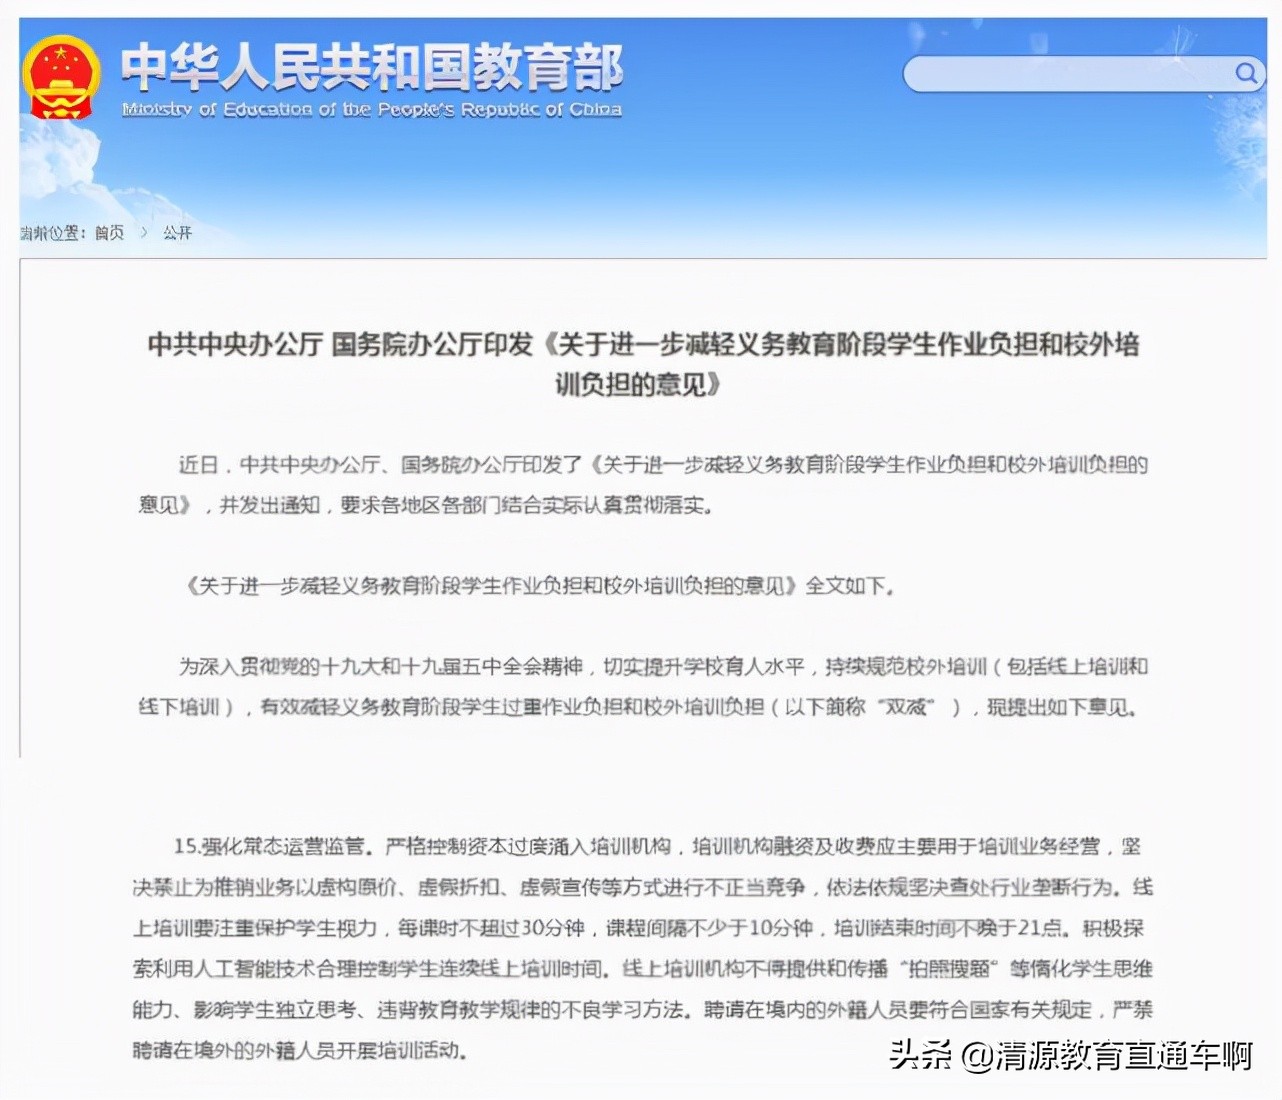The image size is (1282, 1100).
Task: Click the Ministry of Education English subtitle
Action: coord(372,109)
